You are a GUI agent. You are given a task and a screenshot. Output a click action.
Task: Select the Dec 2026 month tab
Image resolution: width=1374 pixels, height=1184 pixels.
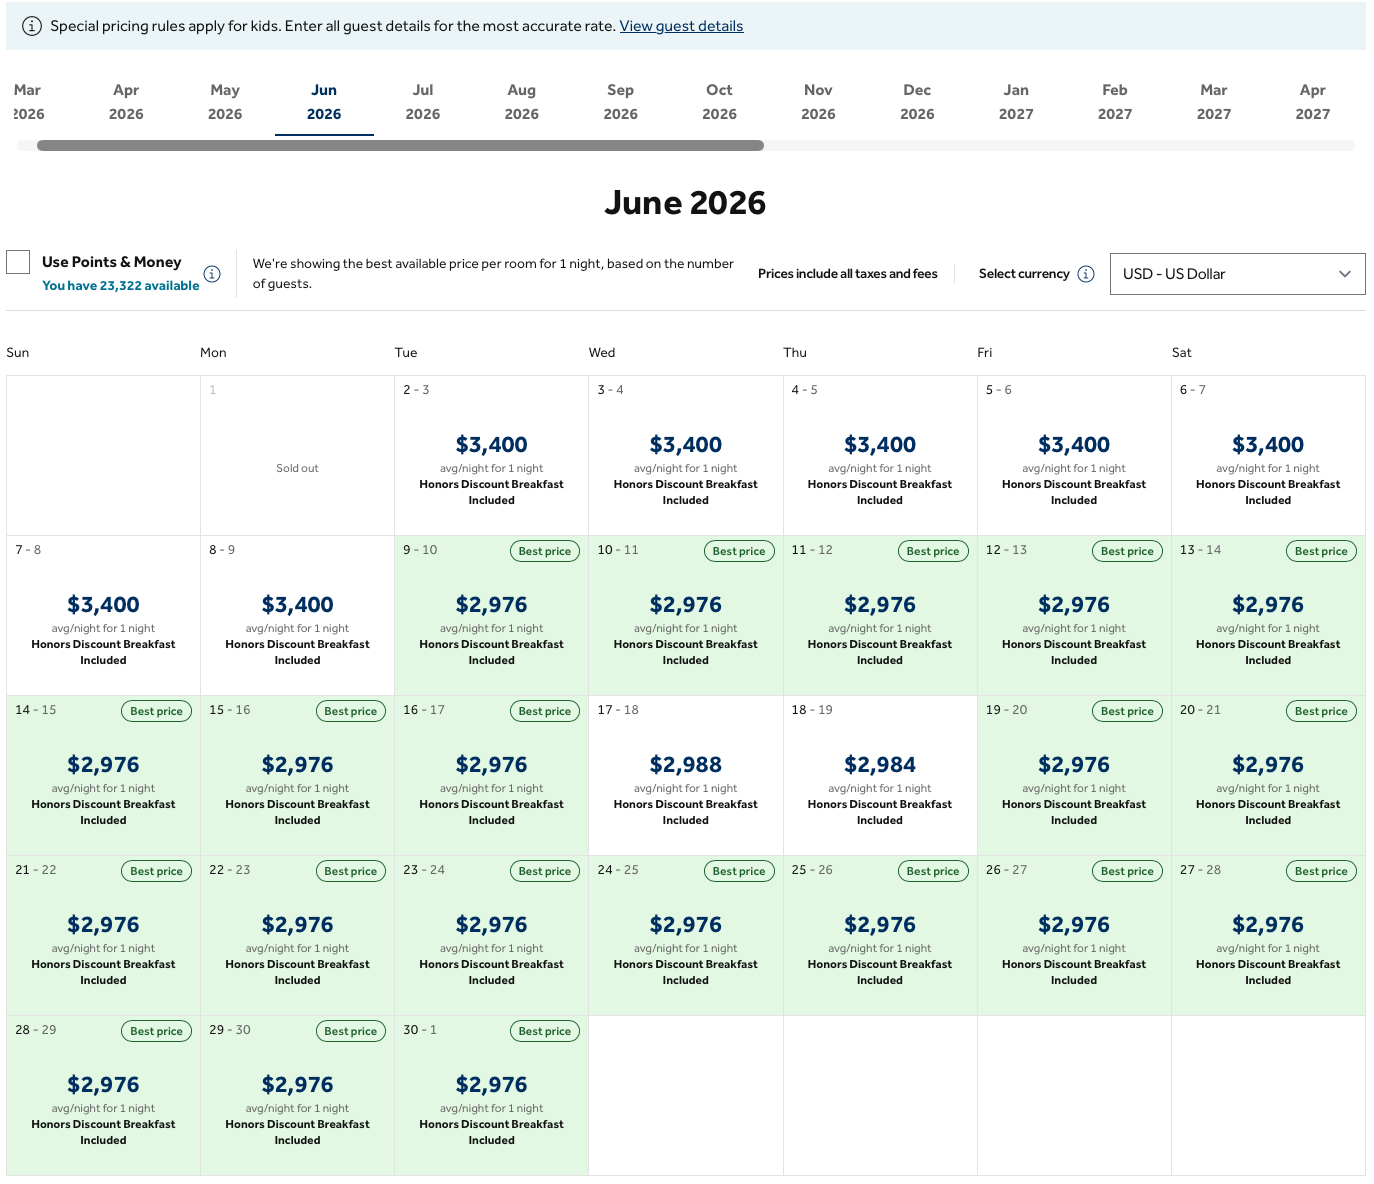917,102
